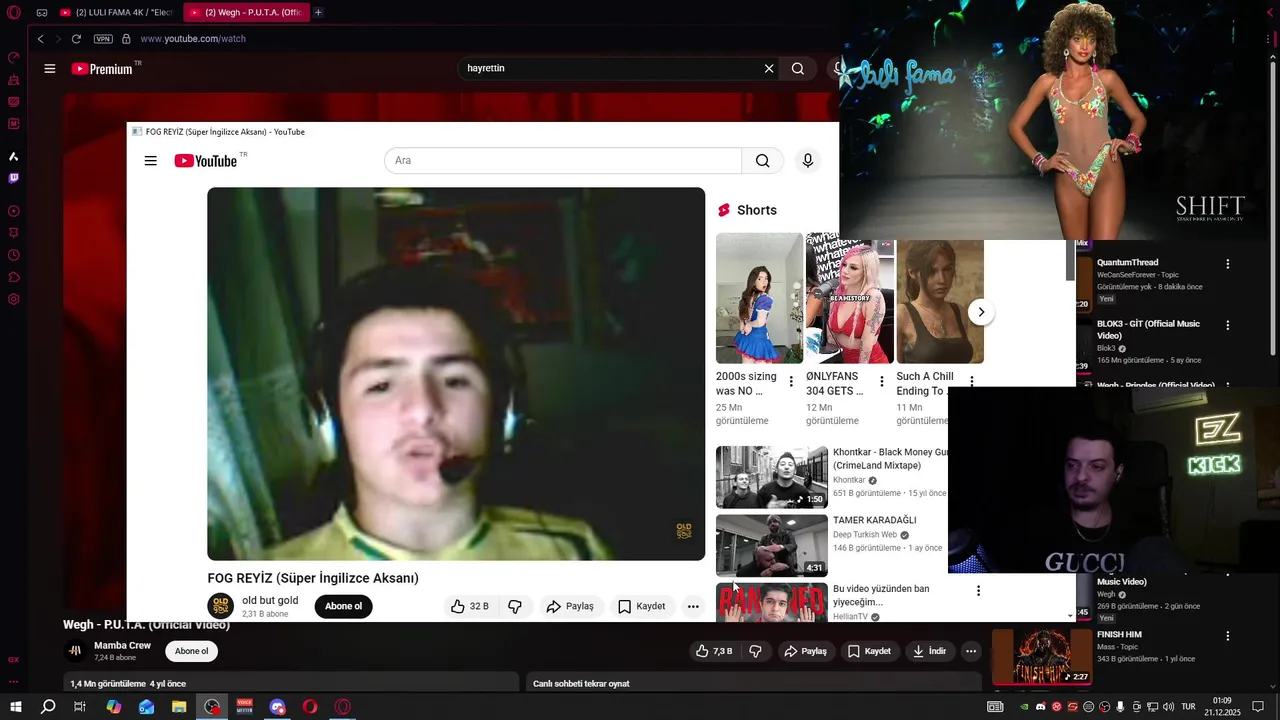Search YouTube for 'hayrettin' magnifier button
Image resolution: width=1280 pixels, height=720 pixels.
(x=798, y=69)
